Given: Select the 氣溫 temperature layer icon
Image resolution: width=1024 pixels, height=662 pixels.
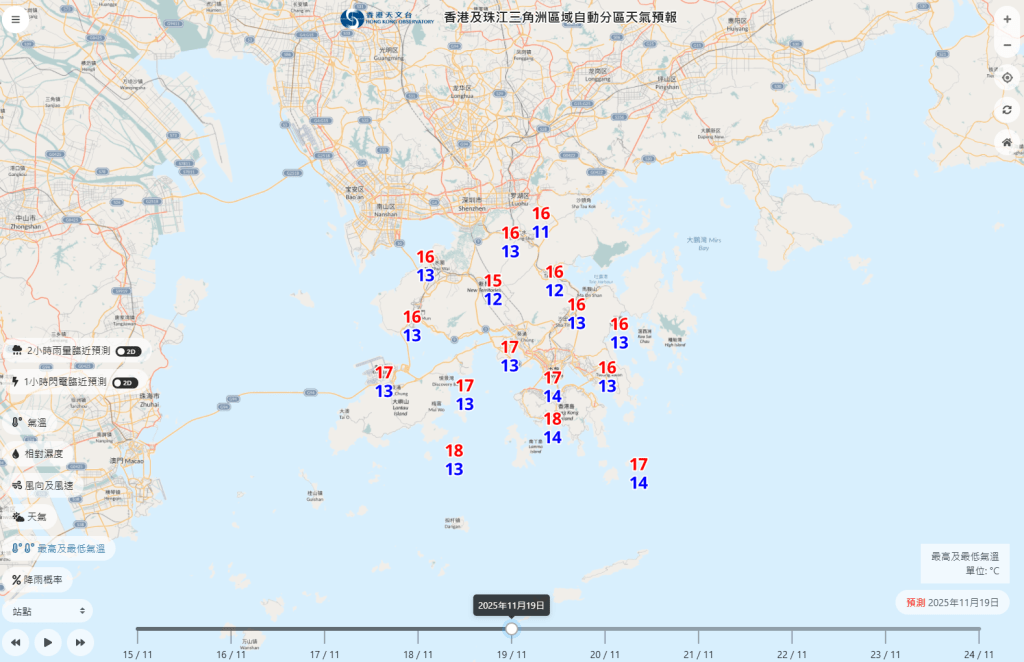Looking at the screenshot, I should pos(14,423).
